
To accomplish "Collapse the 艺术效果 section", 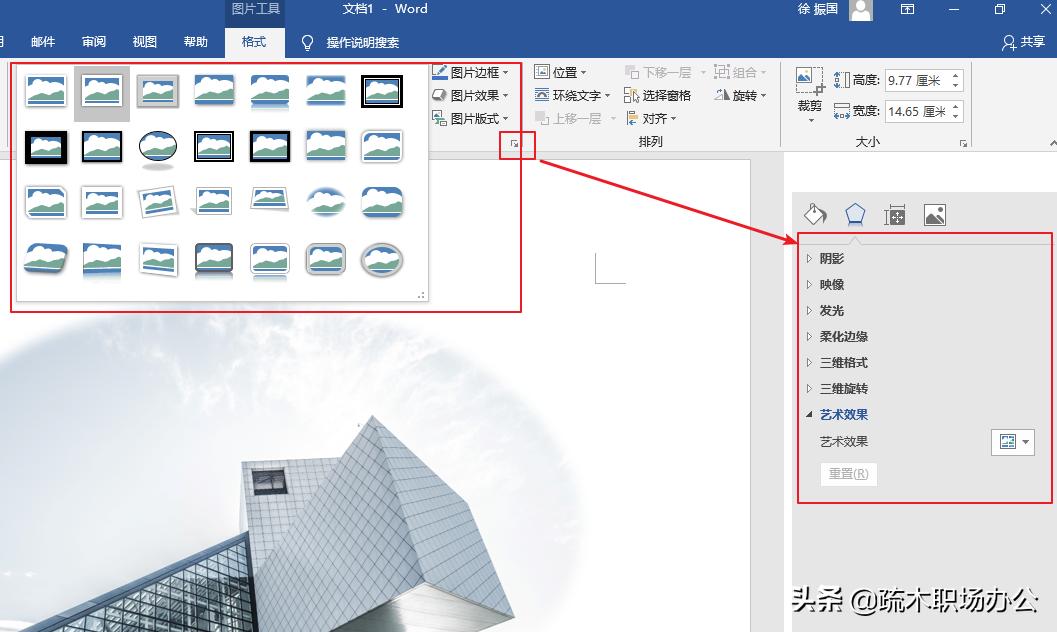I will [841, 414].
